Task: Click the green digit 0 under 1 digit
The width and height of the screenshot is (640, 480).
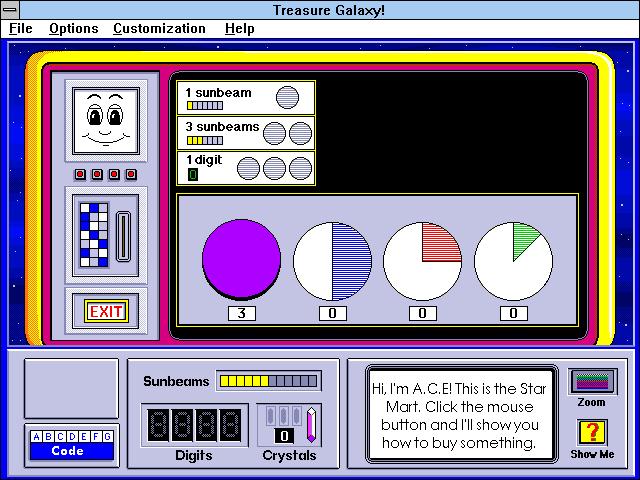Action: point(193,175)
